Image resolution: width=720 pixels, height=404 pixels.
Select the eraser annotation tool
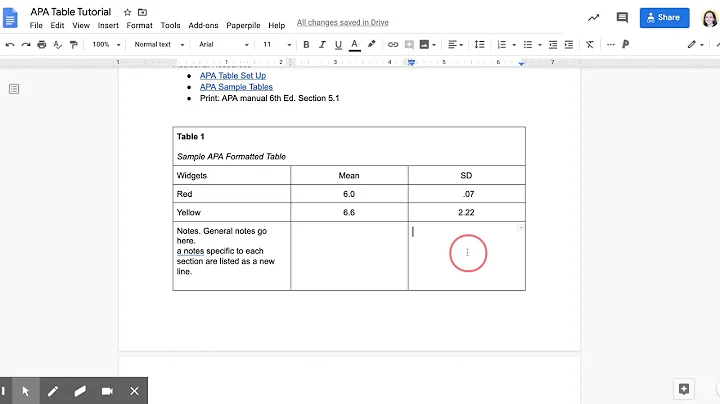pyautogui.click(x=80, y=391)
